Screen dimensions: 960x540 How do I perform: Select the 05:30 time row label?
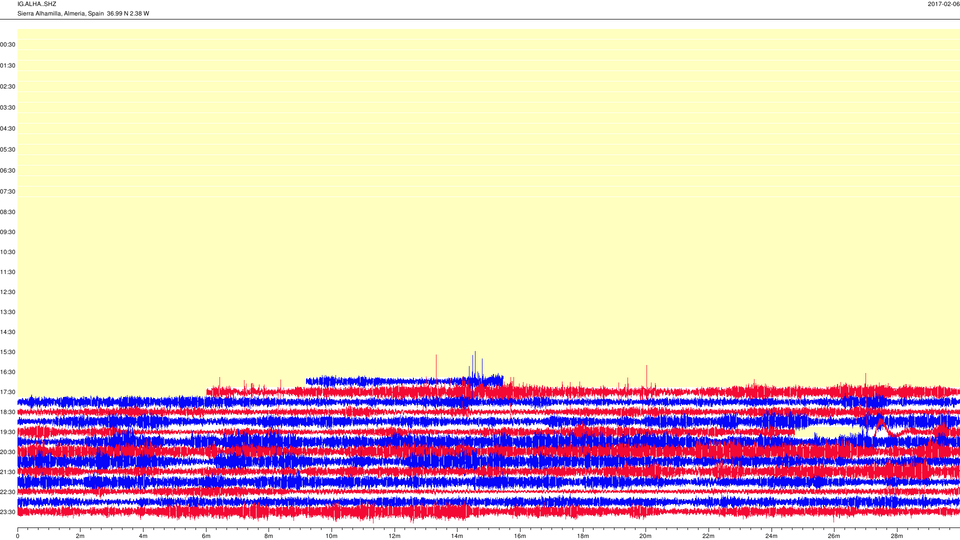[7, 149]
